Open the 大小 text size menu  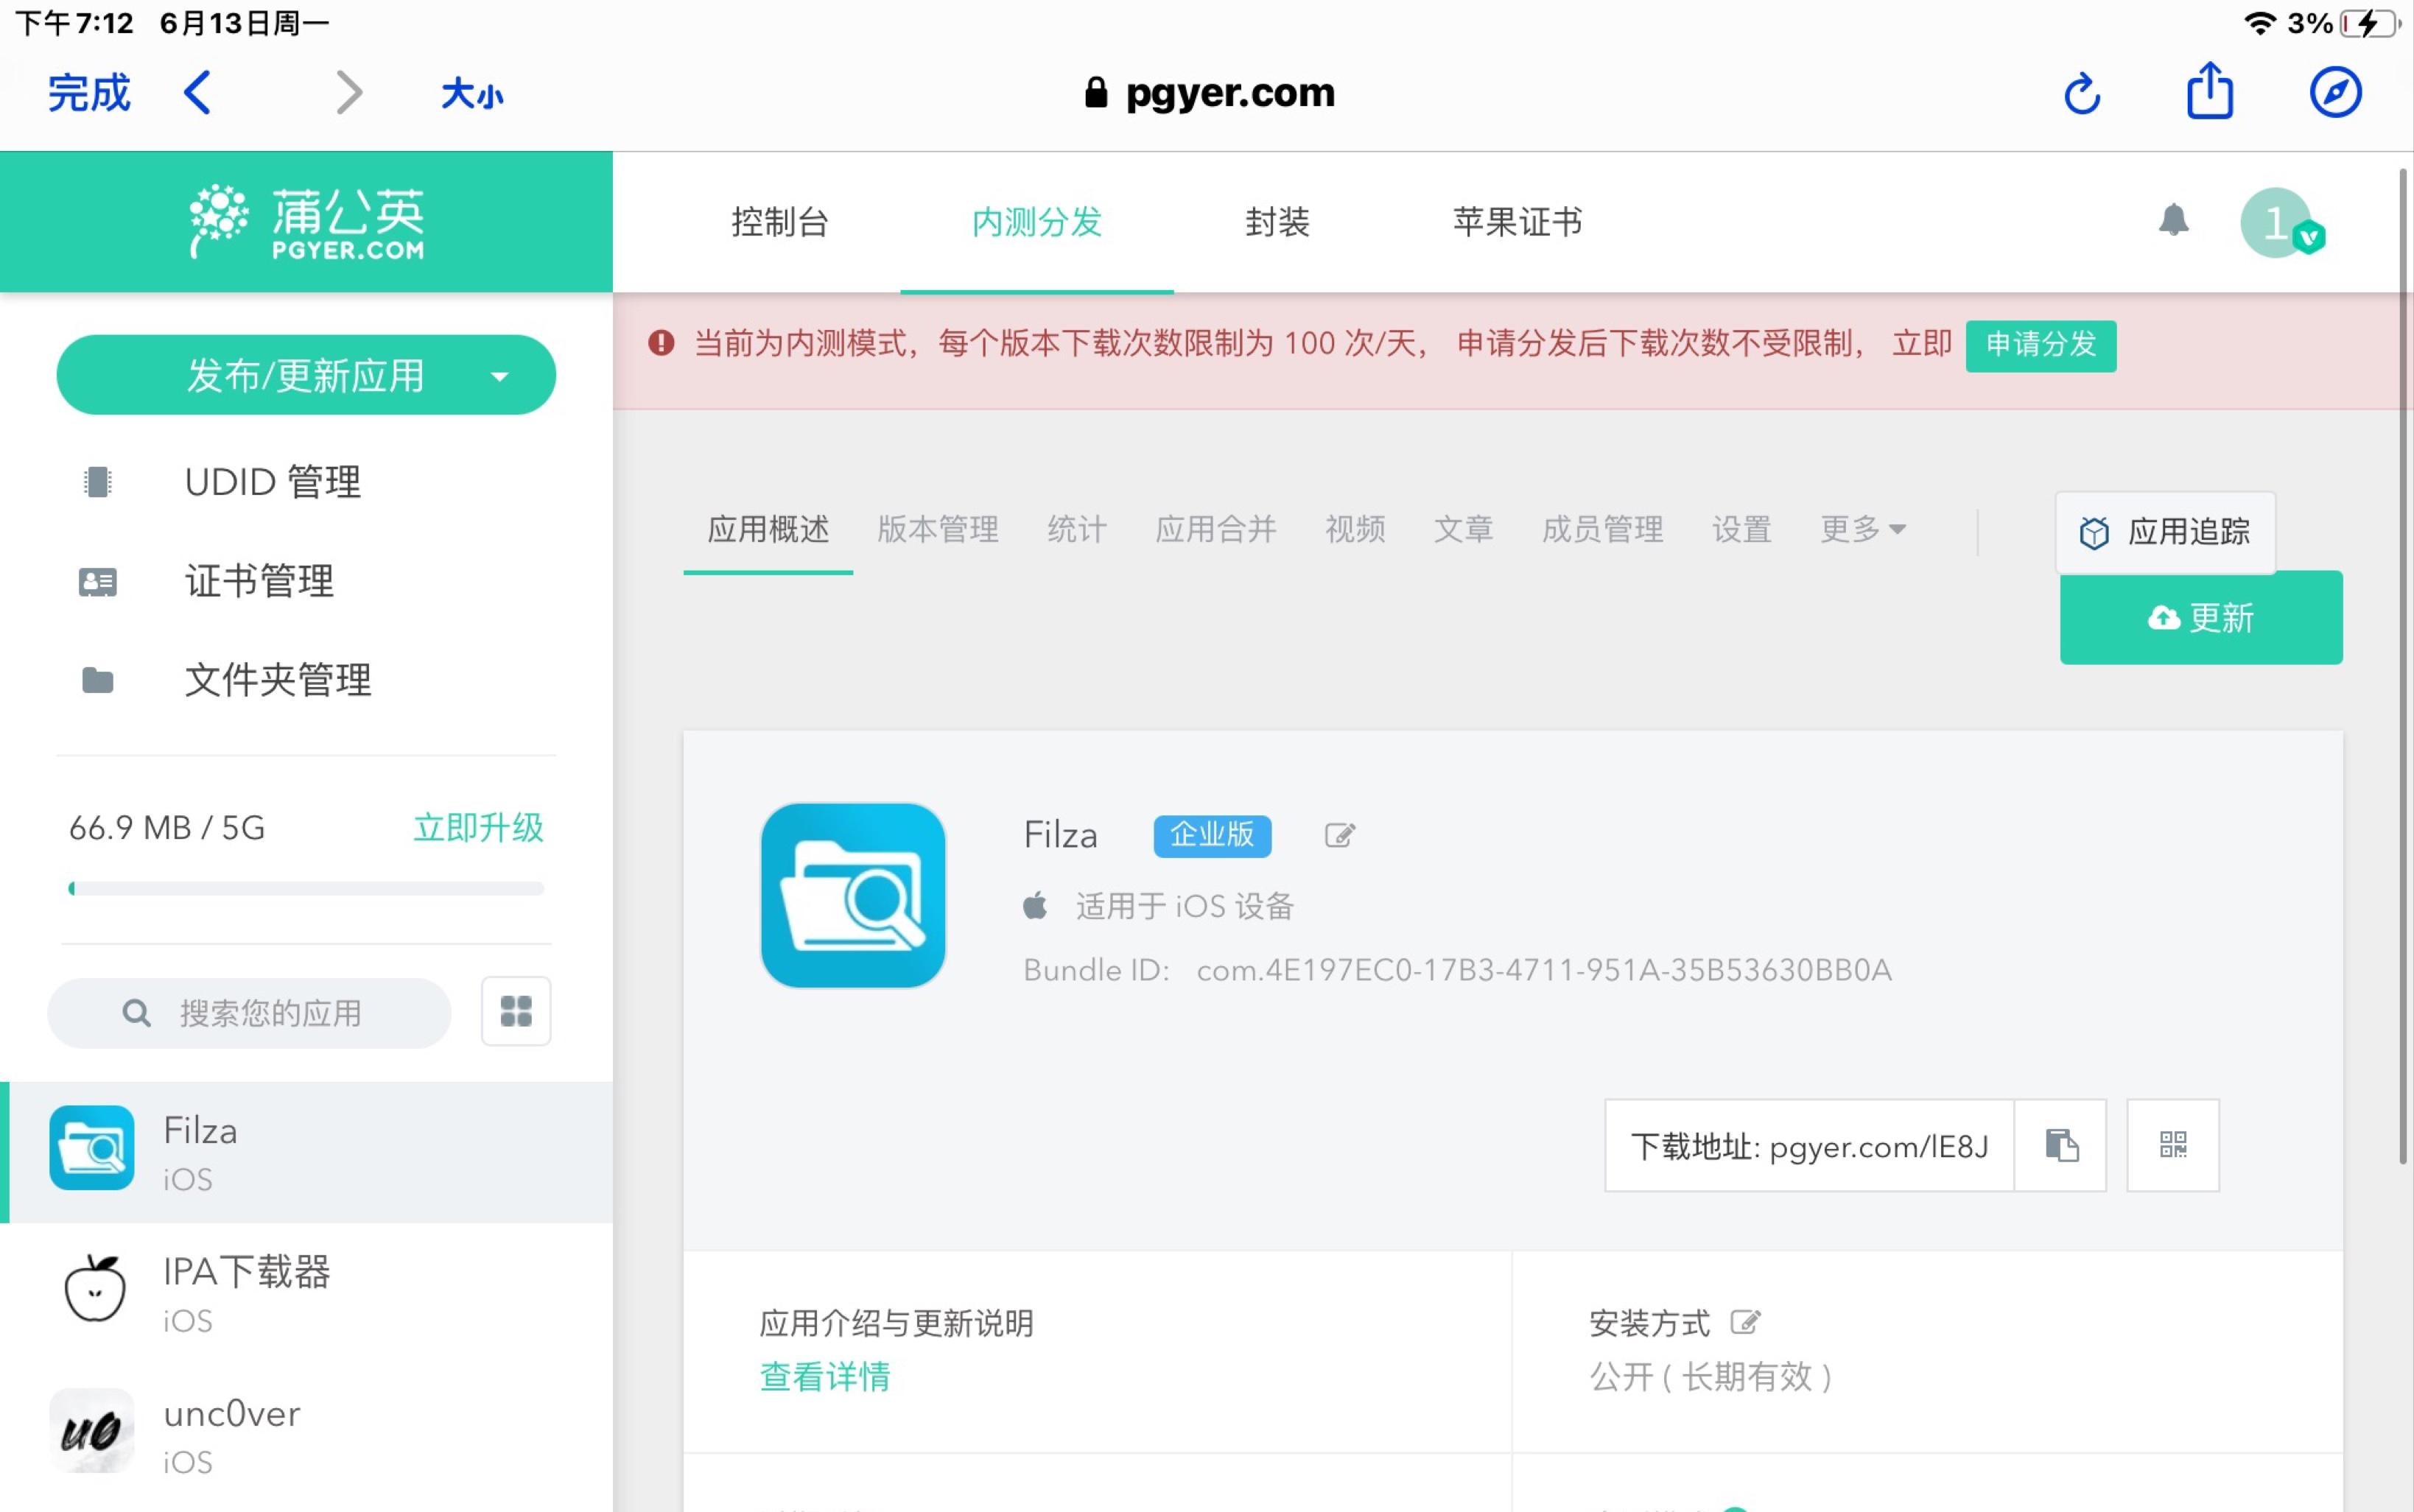point(472,94)
